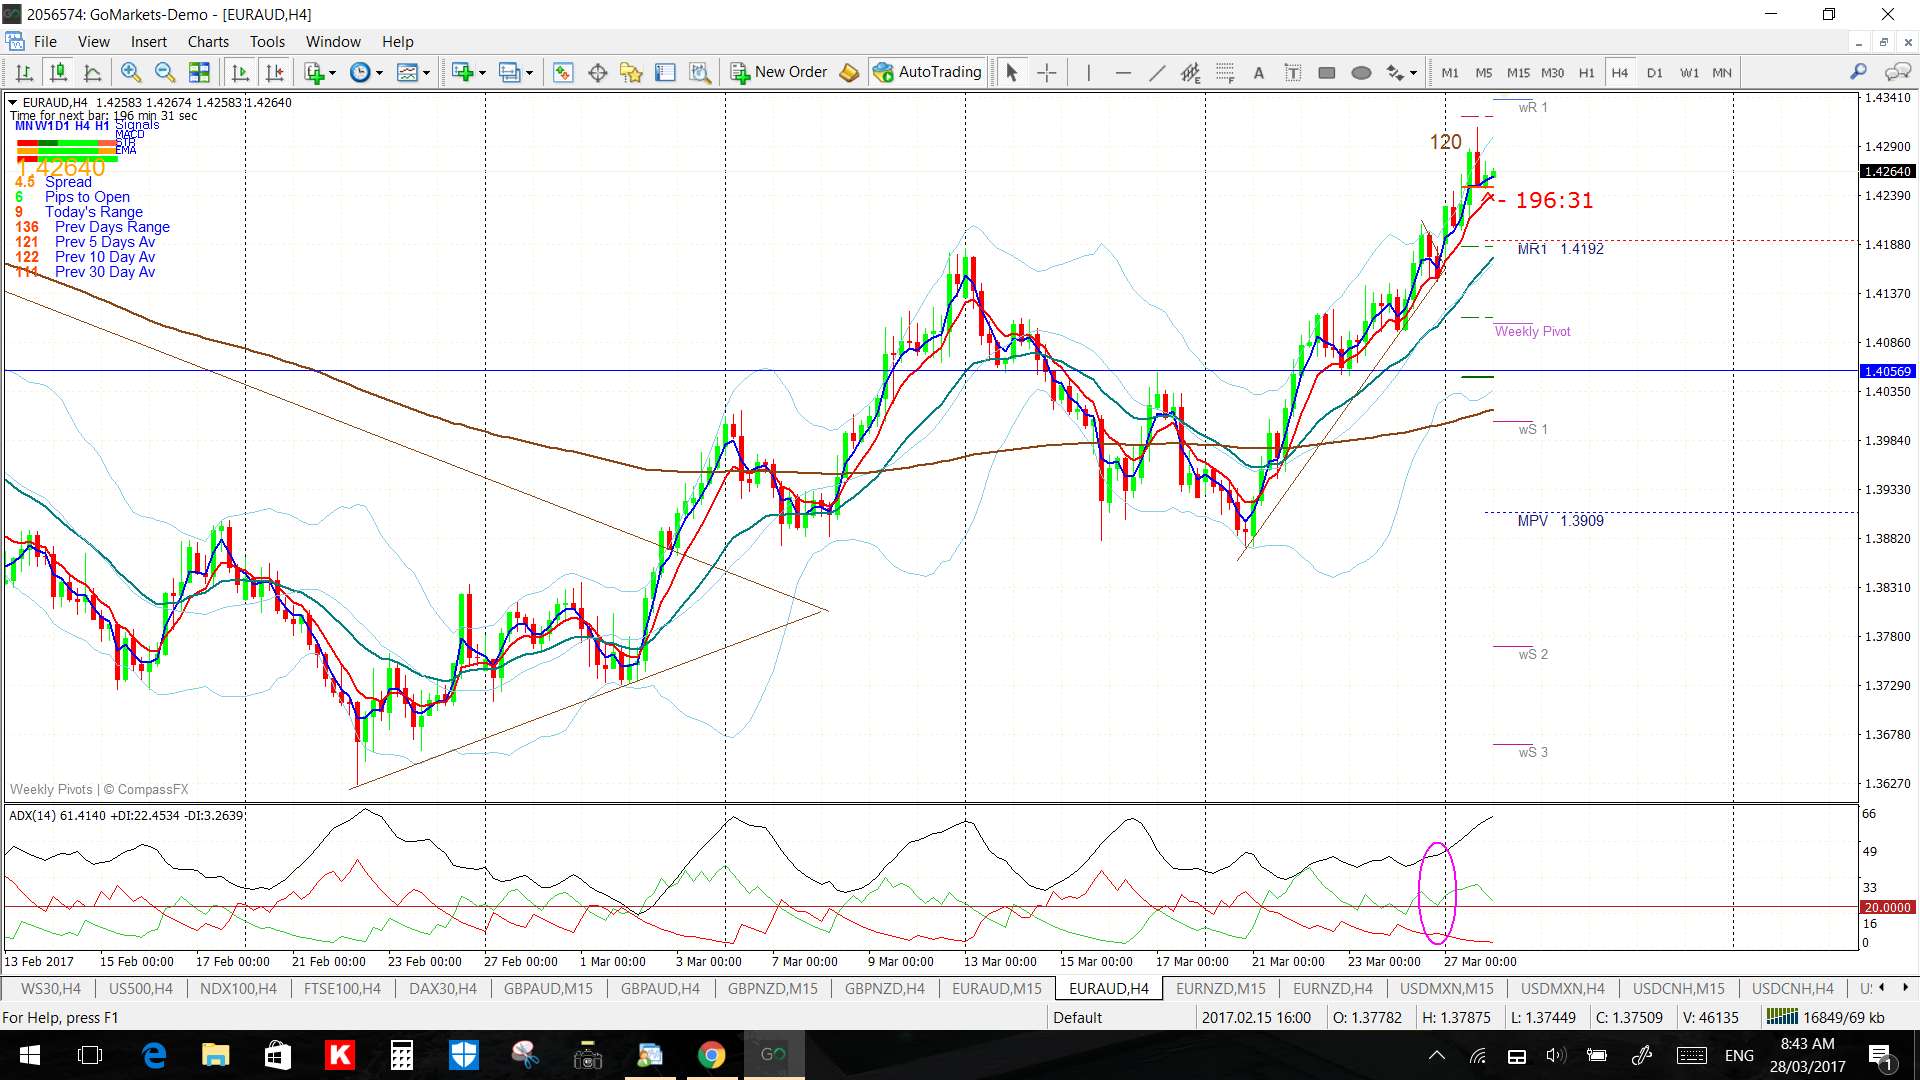Select the text label tool
The image size is (1920, 1080).
pyautogui.click(x=1293, y=72)
